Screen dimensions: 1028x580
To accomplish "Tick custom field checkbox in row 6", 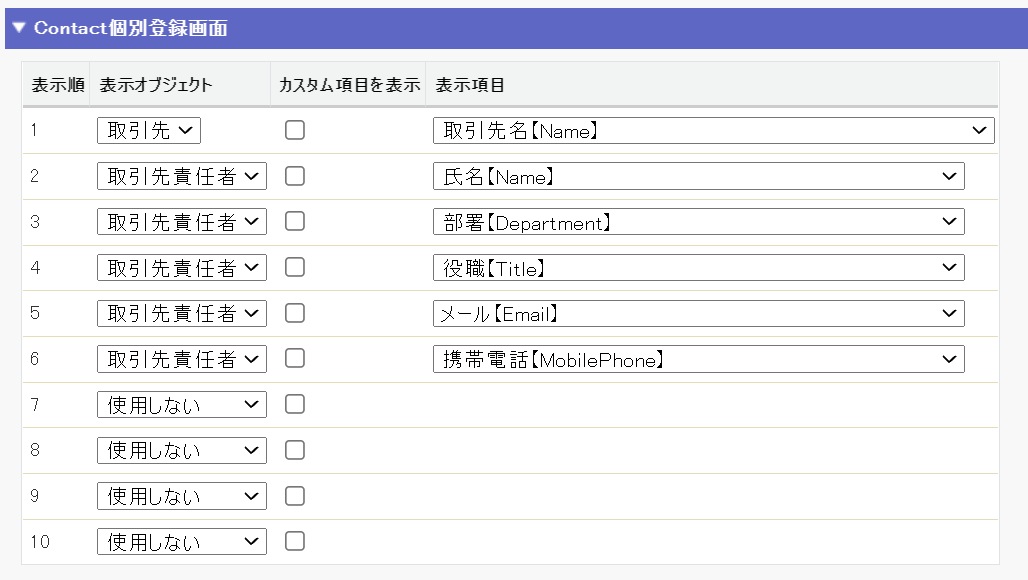I will click(295, 358).
